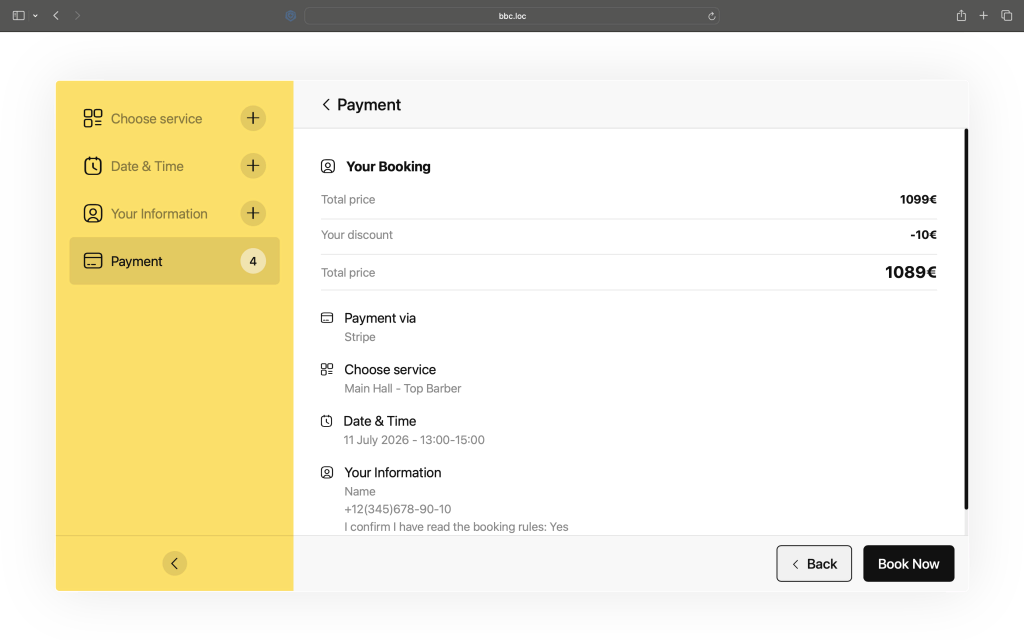The height and width of the screenshot is (640, 1024).
Task: Click the phone number +12(345)678-90-10
Action: coord(398,509)
